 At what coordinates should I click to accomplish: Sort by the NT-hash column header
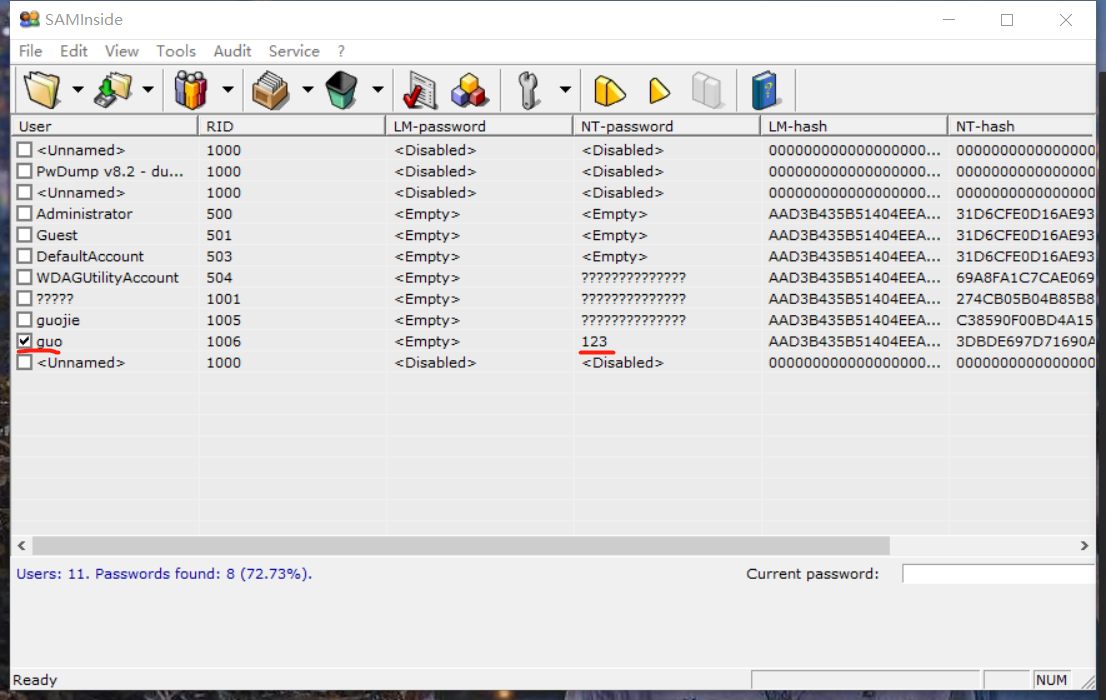[x=1022, y=126]
